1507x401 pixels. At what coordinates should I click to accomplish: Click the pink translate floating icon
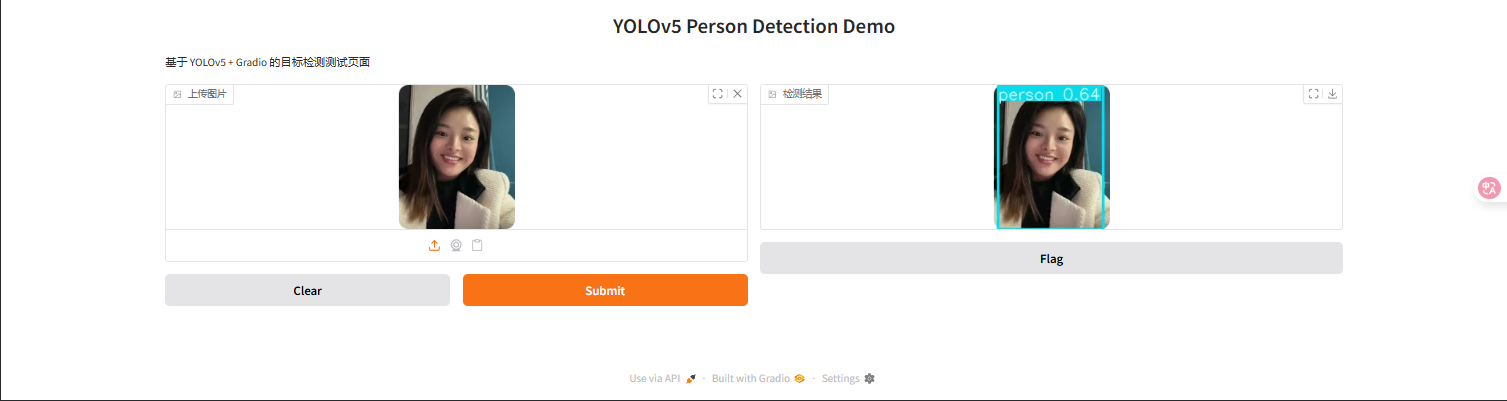pyautogui.click(x=1490, y=188)
